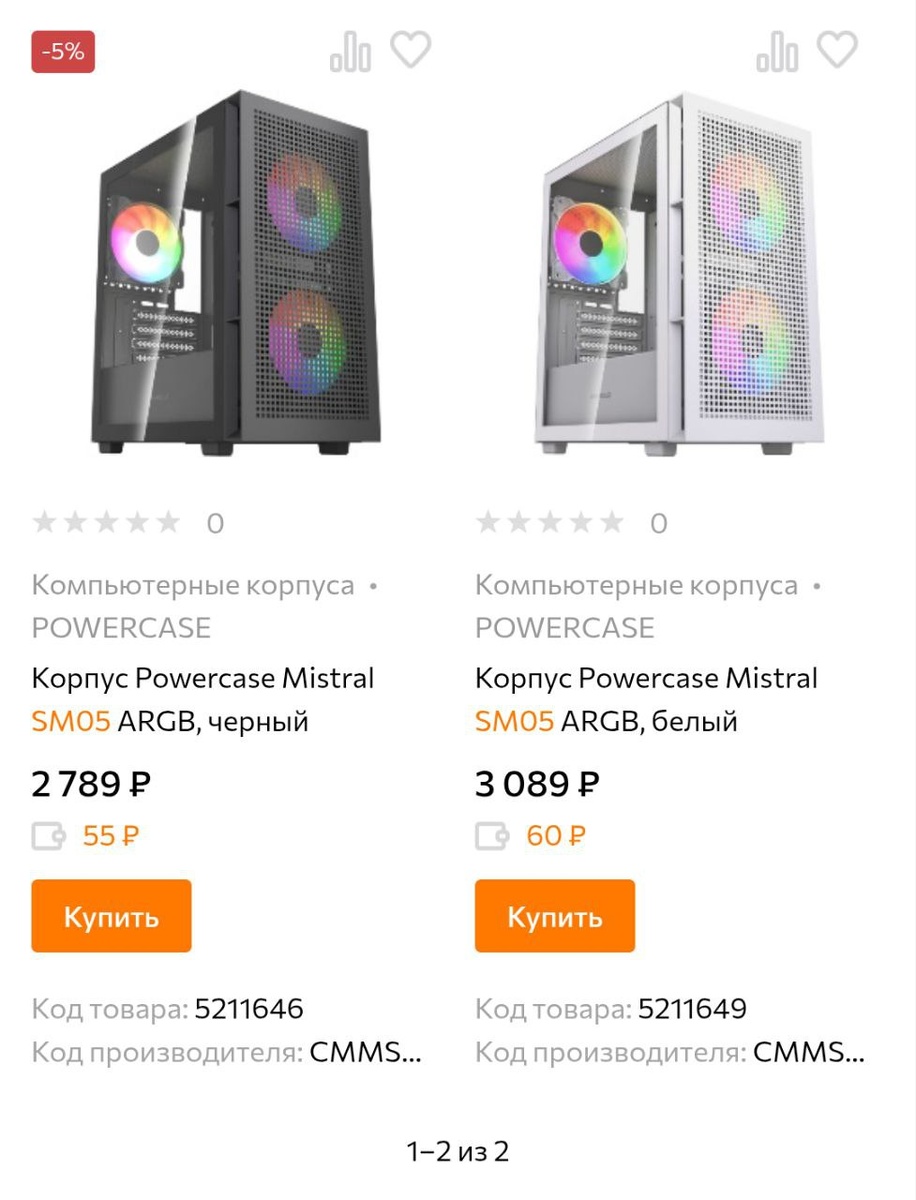The width and height of the screenshot is (916, 1200).
Task: Open Компьютерные корпуса category for white case
Action: tap(636, 585)
